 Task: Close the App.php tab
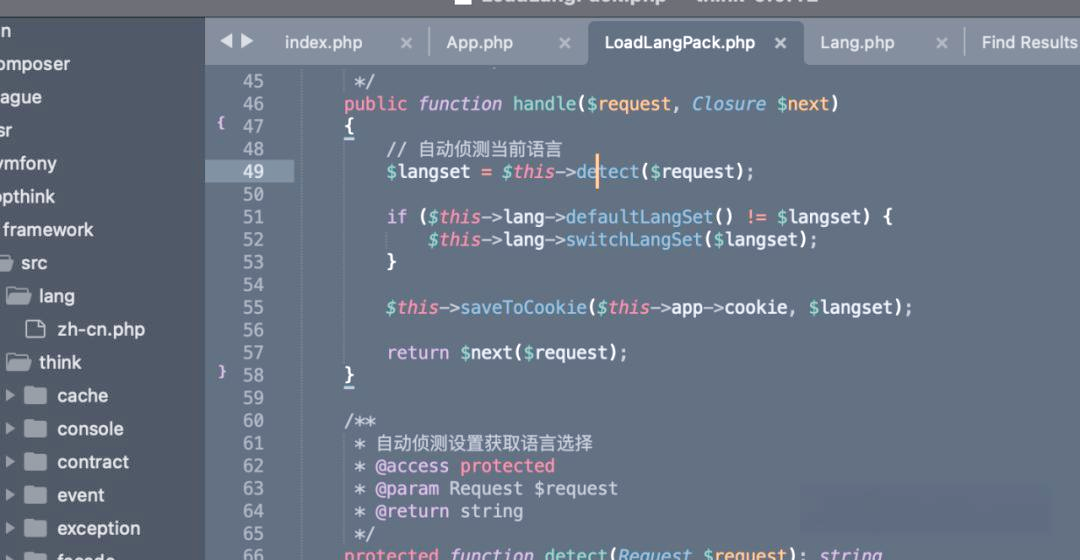point(565,43)
